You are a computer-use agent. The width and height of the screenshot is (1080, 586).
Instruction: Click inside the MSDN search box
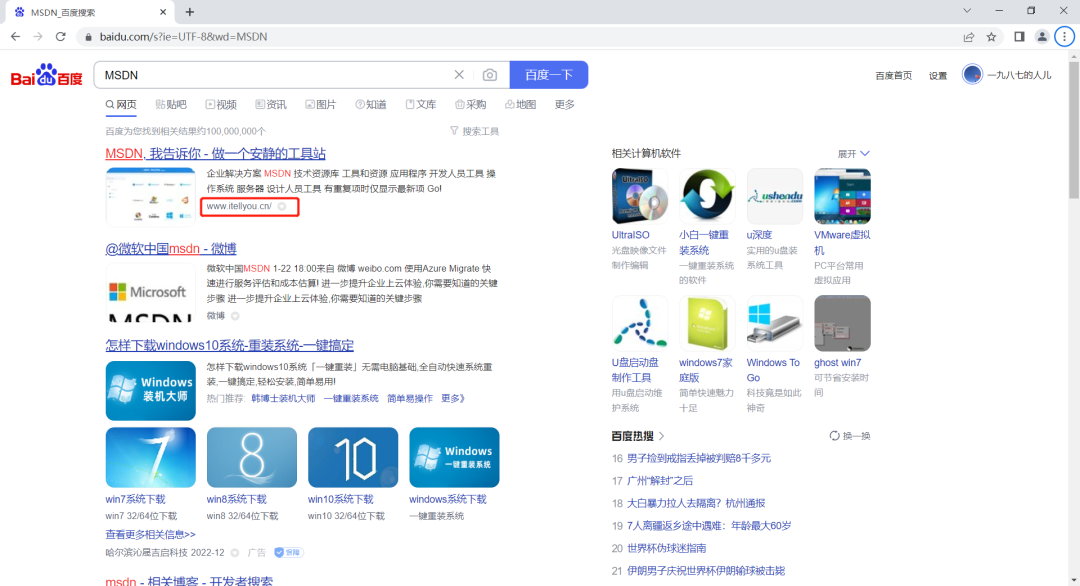[x=272, y=74]
